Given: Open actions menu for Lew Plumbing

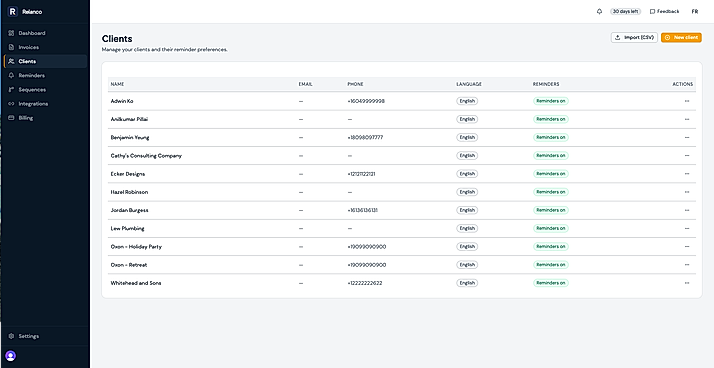Looking at the screenshot, I should (687, 229).
